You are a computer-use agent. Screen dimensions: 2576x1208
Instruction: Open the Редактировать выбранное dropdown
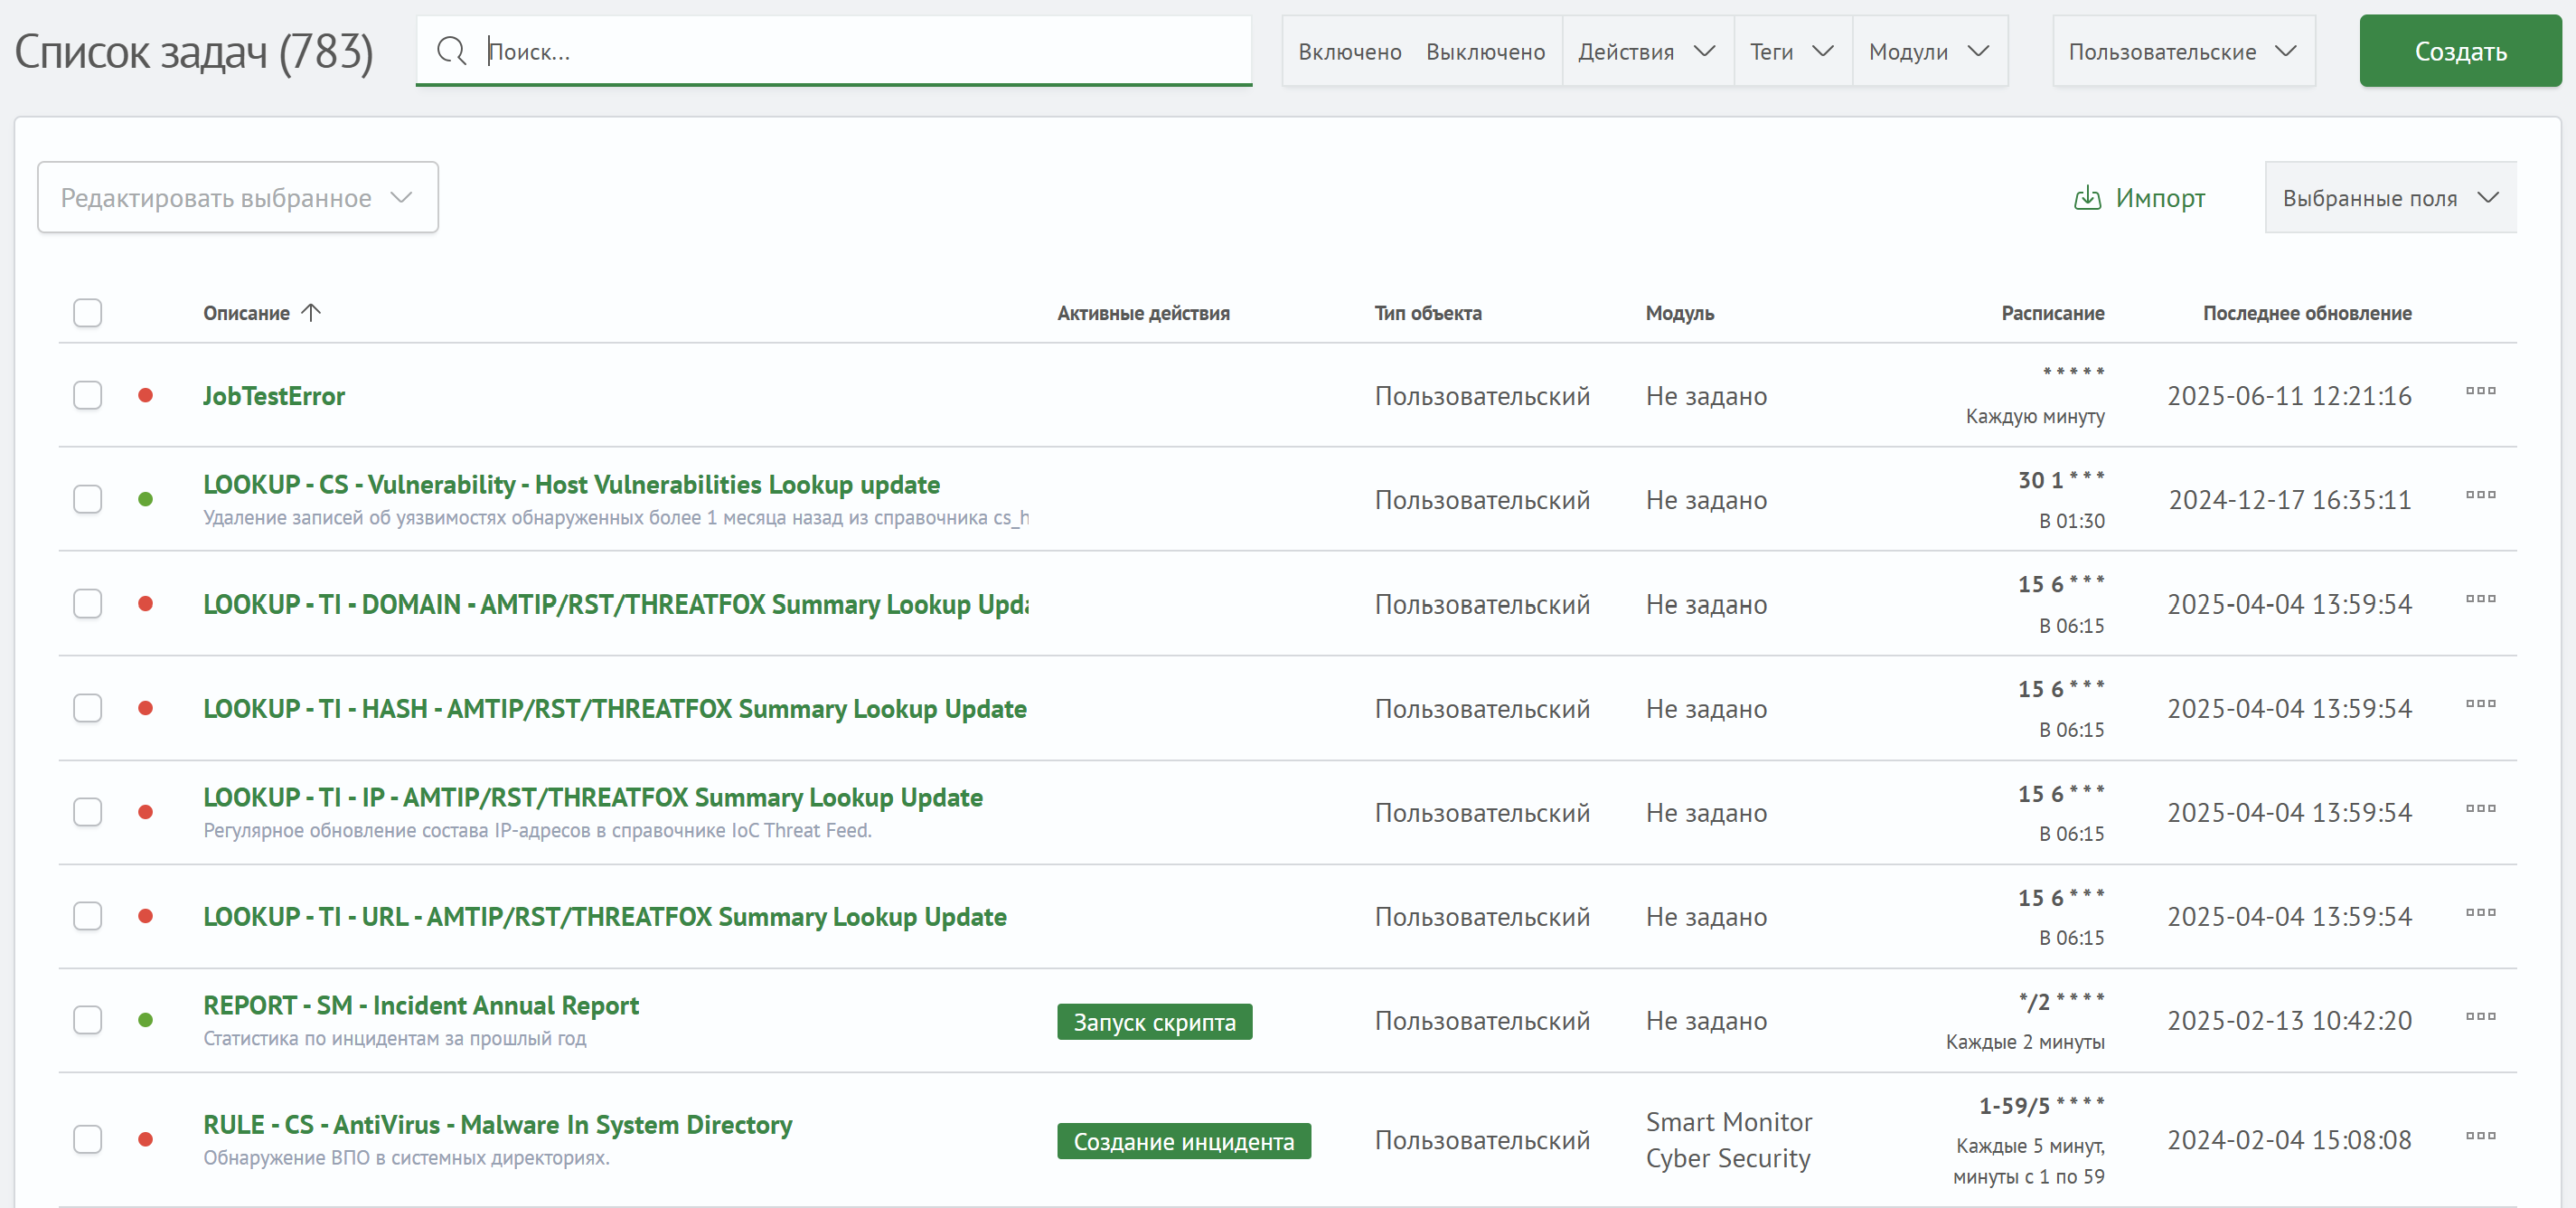[x=238, y=198]
